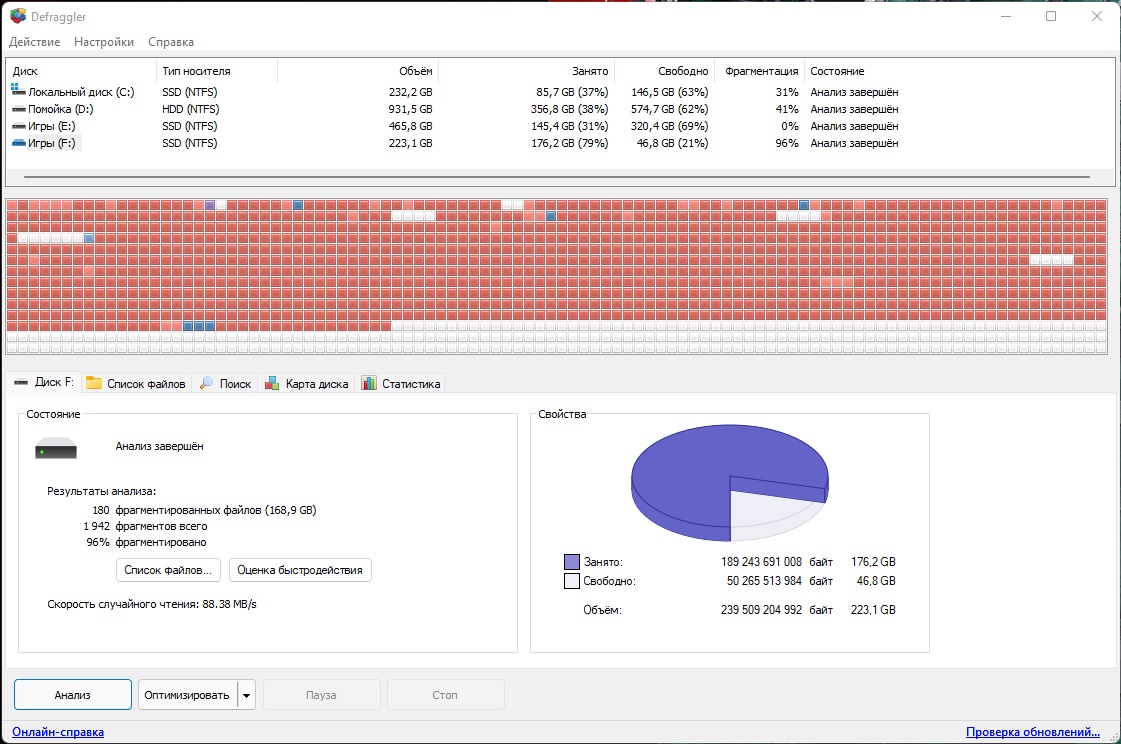Click the HDD (NTFS) media type cell
This screenshot has height=744, width=1121.
coord(191,109)
